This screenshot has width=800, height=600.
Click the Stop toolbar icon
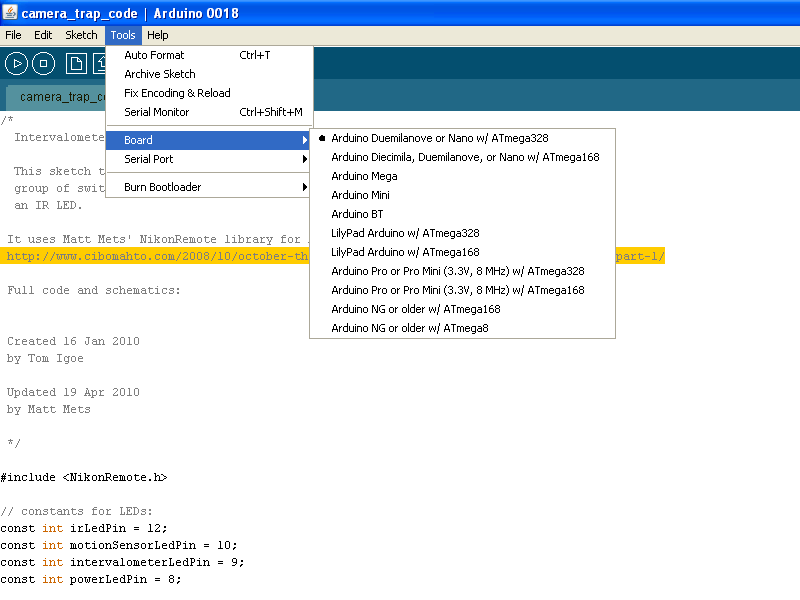(x=43, y=64)
